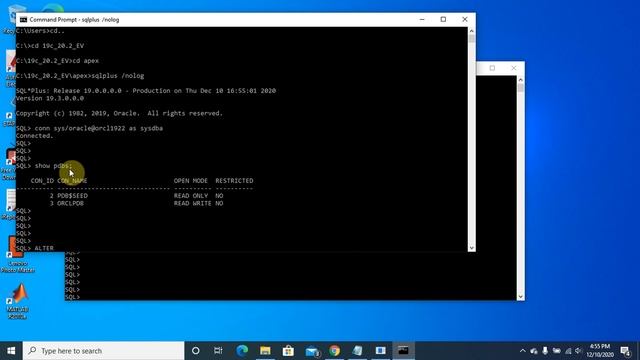This screenshot has width=640, height=360.
Task: Click the Copyright Oracle line
Action: tap(119, 113)
